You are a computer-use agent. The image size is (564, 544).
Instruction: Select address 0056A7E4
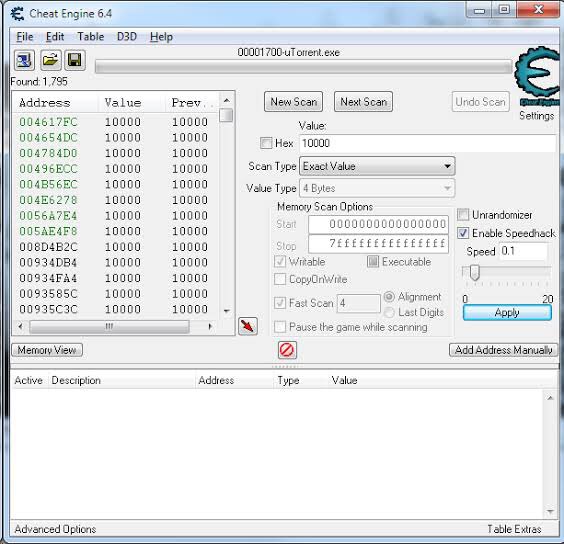coord(48,216)
